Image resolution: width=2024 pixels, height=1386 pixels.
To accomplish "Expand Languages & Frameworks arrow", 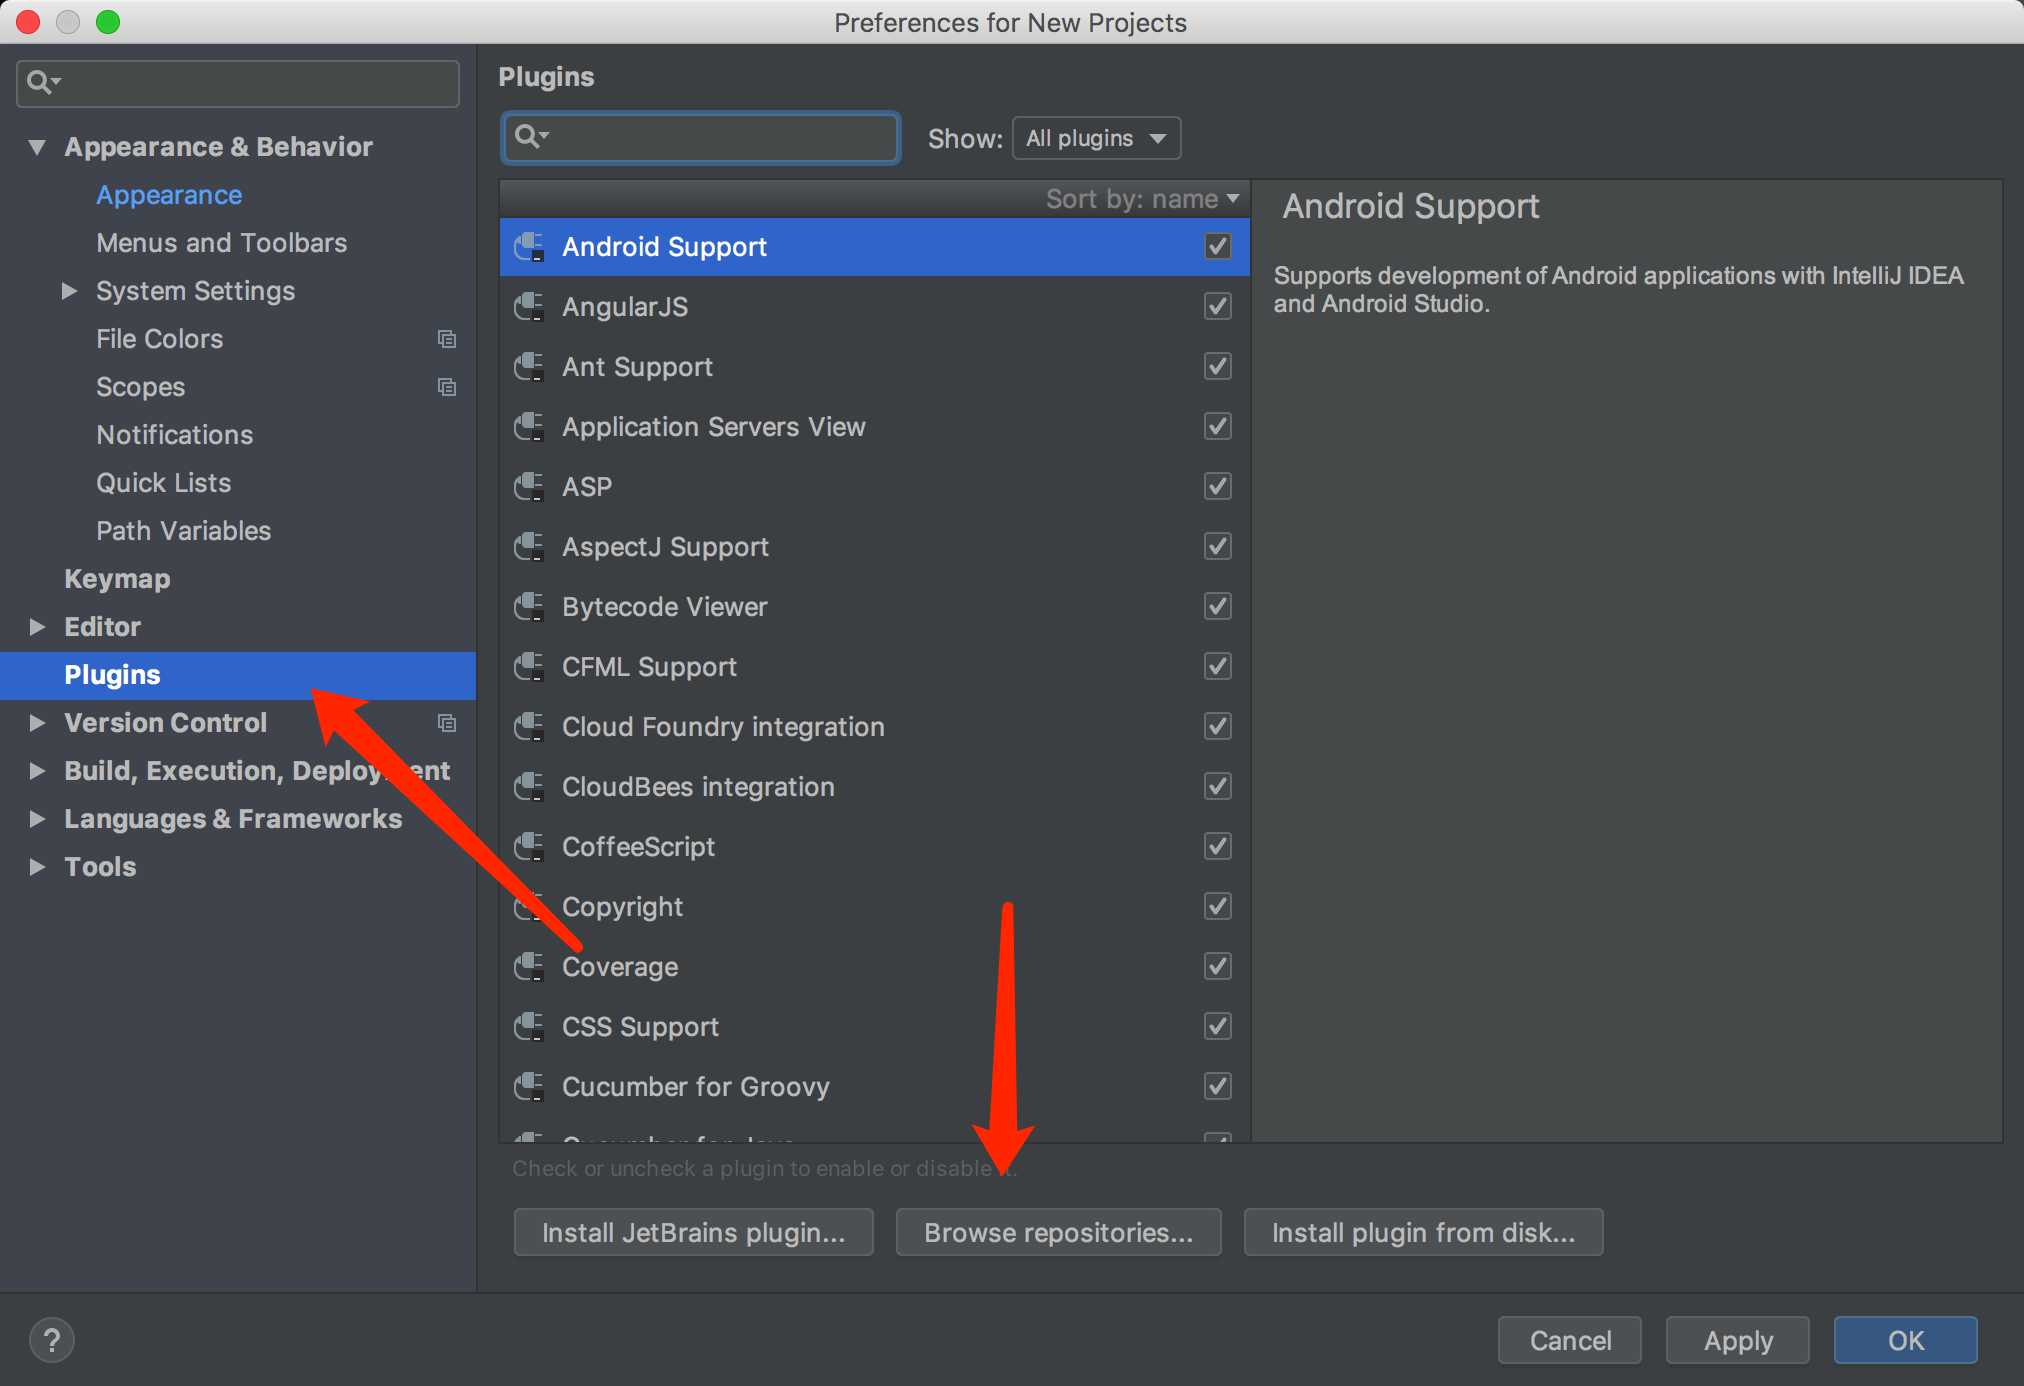I will (x=37, y=819).
